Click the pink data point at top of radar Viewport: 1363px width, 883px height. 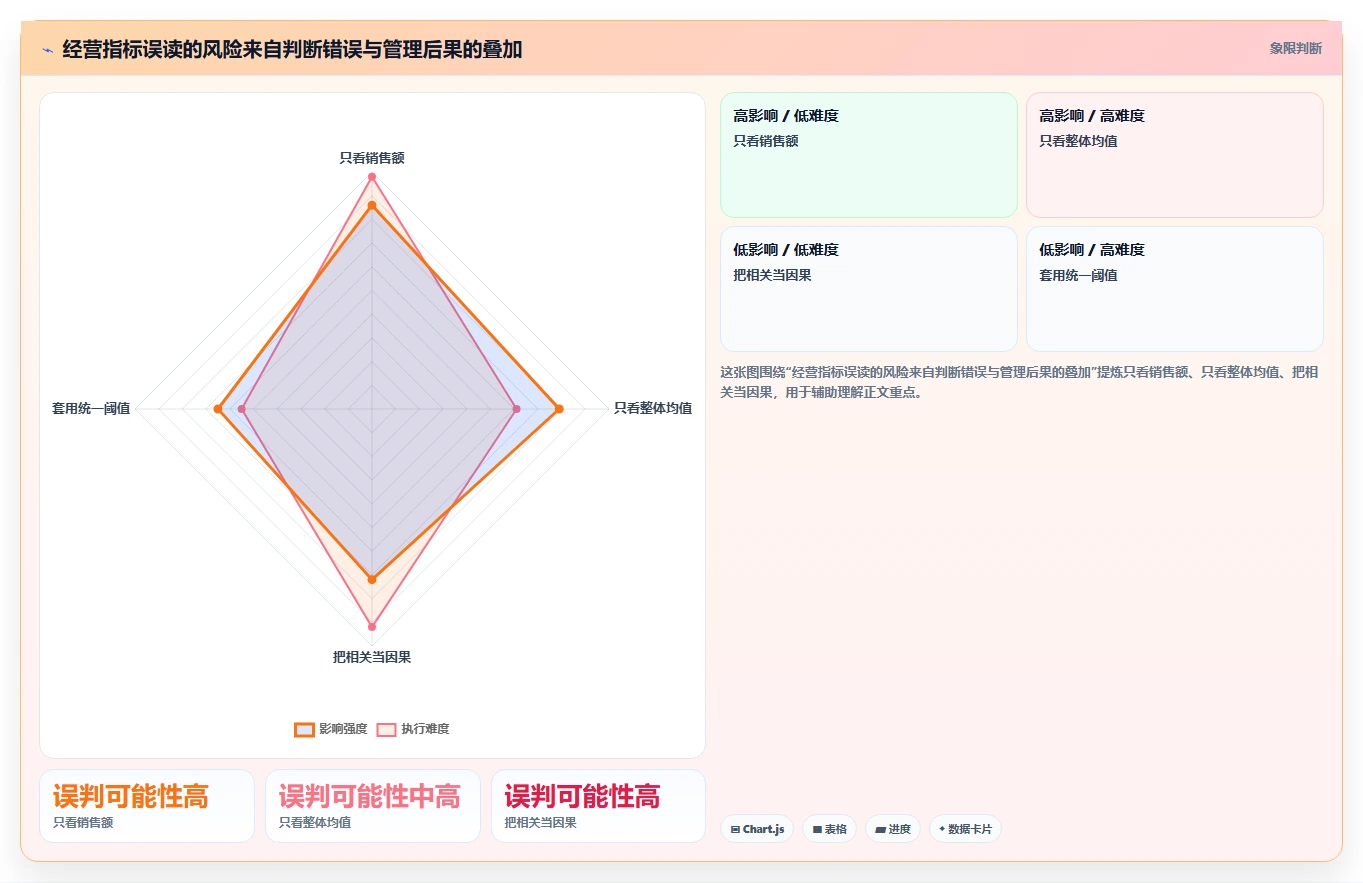(x=372, y=177)
